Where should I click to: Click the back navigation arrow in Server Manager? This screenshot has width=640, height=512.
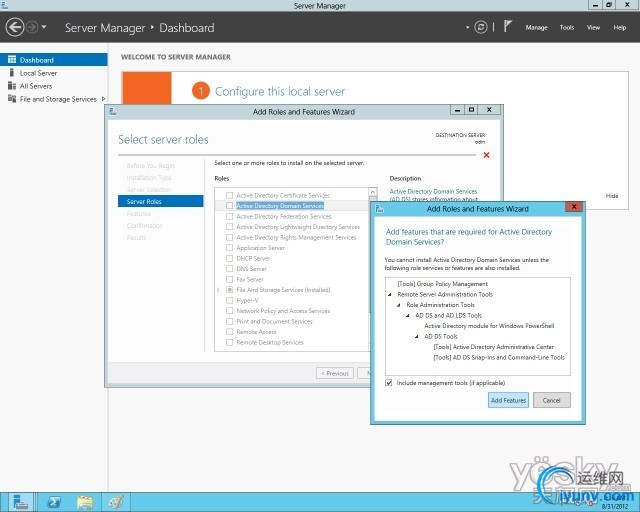tap(15, 27)
